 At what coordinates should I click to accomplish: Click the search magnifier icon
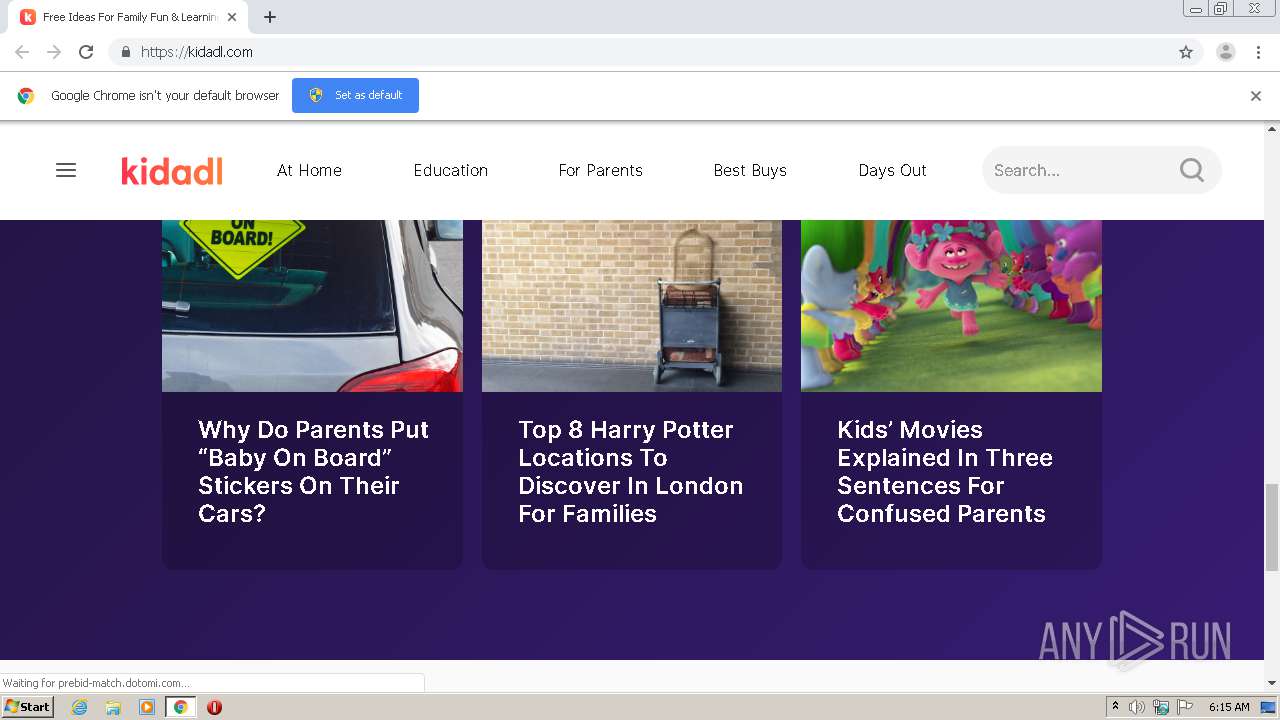(x=1191, y=170)
